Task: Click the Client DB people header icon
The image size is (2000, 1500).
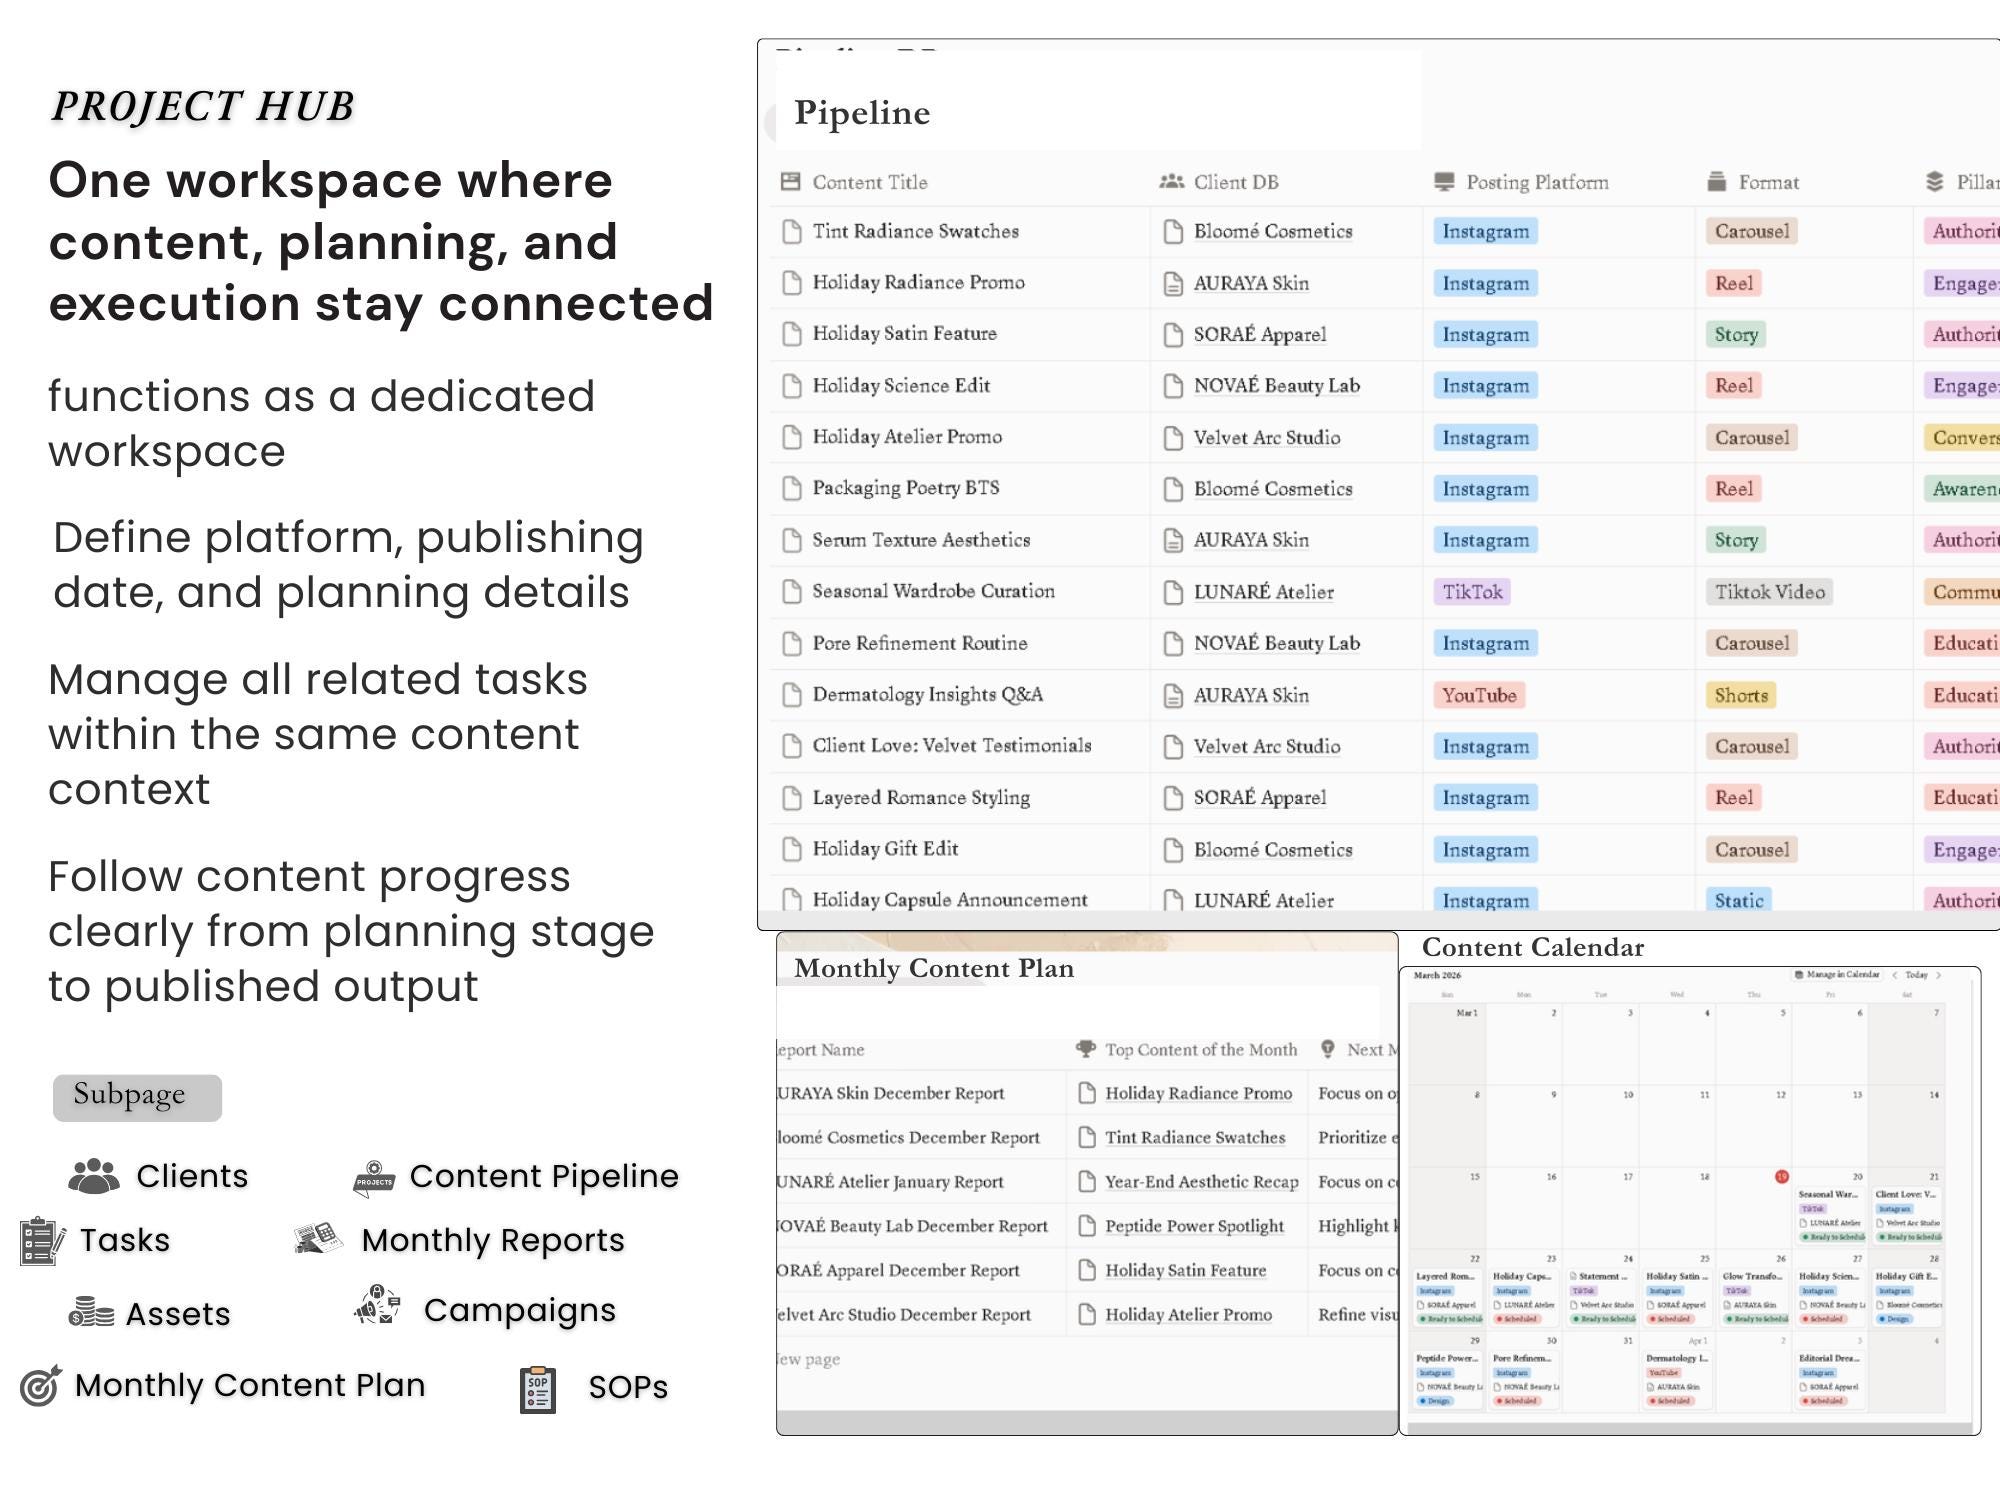Action: (x=1171, y=181)
